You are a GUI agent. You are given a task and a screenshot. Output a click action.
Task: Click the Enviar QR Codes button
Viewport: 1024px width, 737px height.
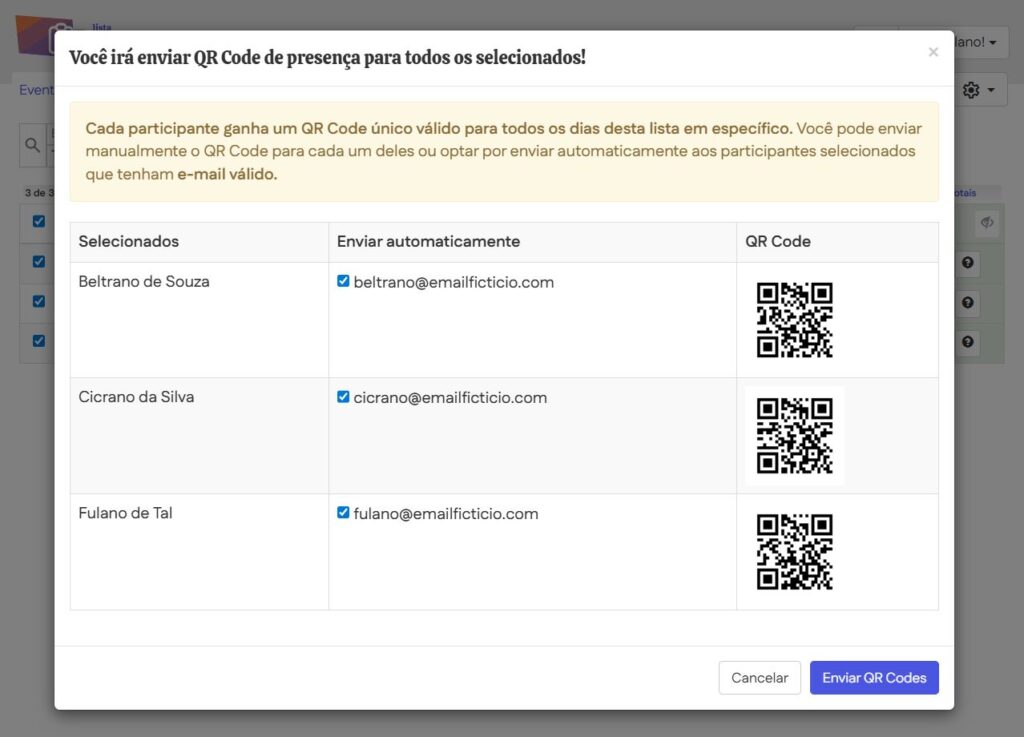click(874, 677)
